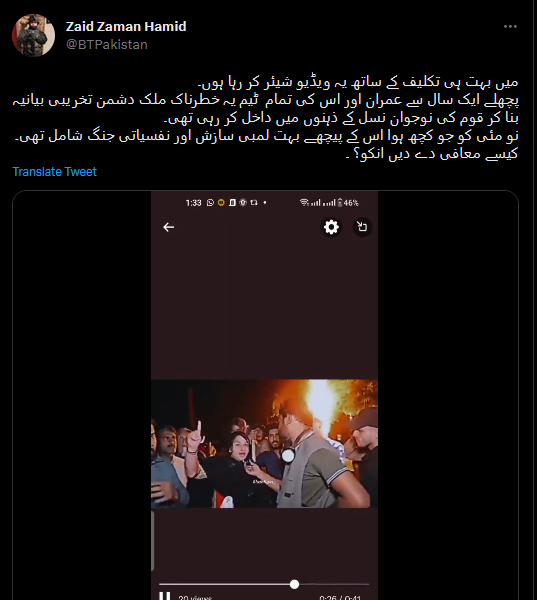Click the unplayed portion of the video timeline
The width and height of the screenshot is (537, 600).
(x=334, y=584)
